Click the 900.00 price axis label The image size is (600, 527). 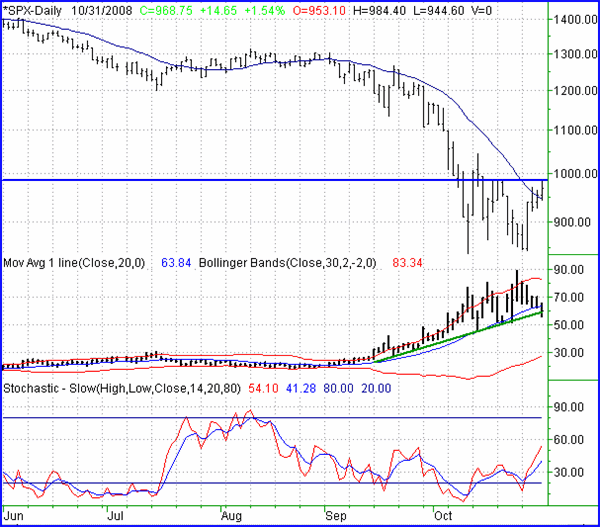(572, 222)
